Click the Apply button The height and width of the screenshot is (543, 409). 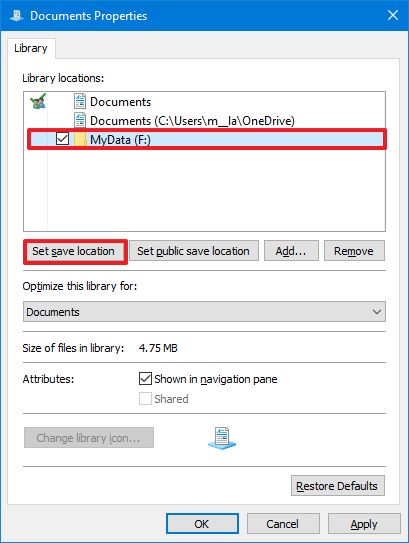coord(364,524)
